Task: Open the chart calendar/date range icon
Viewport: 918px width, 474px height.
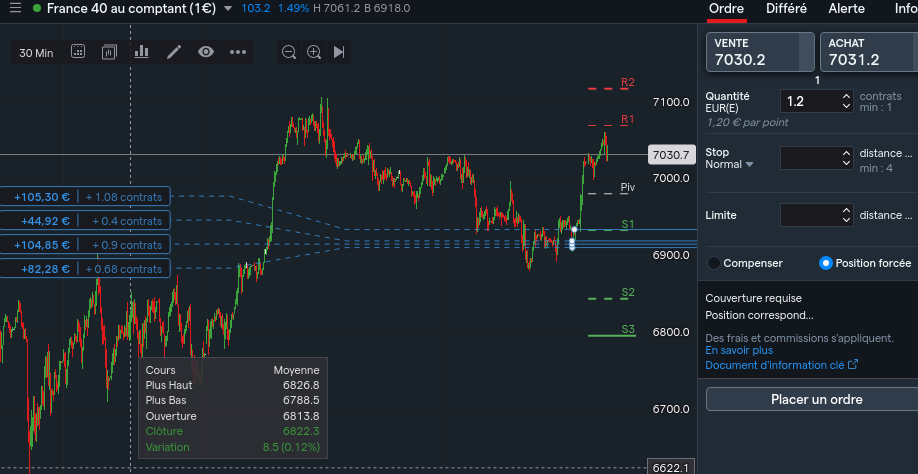Action: (x=78, y=51)
